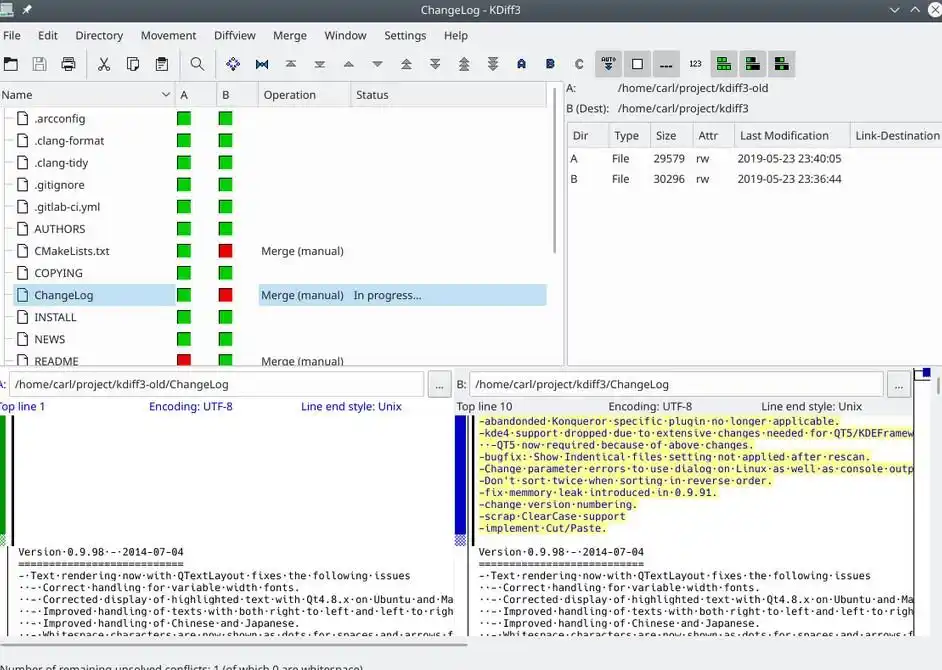
Task: Open Search with the magnifier icon
Action: coord(197,64)
